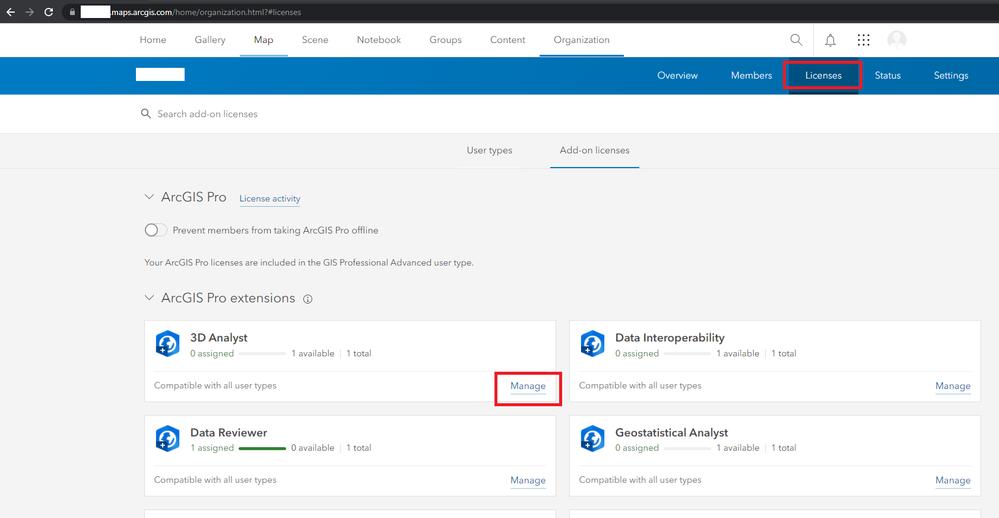Image resolution: width=999 pixels, height=518 pixels.
Task: Click '0 assigned' under 3D Analyst
Action: coord(212,354)
